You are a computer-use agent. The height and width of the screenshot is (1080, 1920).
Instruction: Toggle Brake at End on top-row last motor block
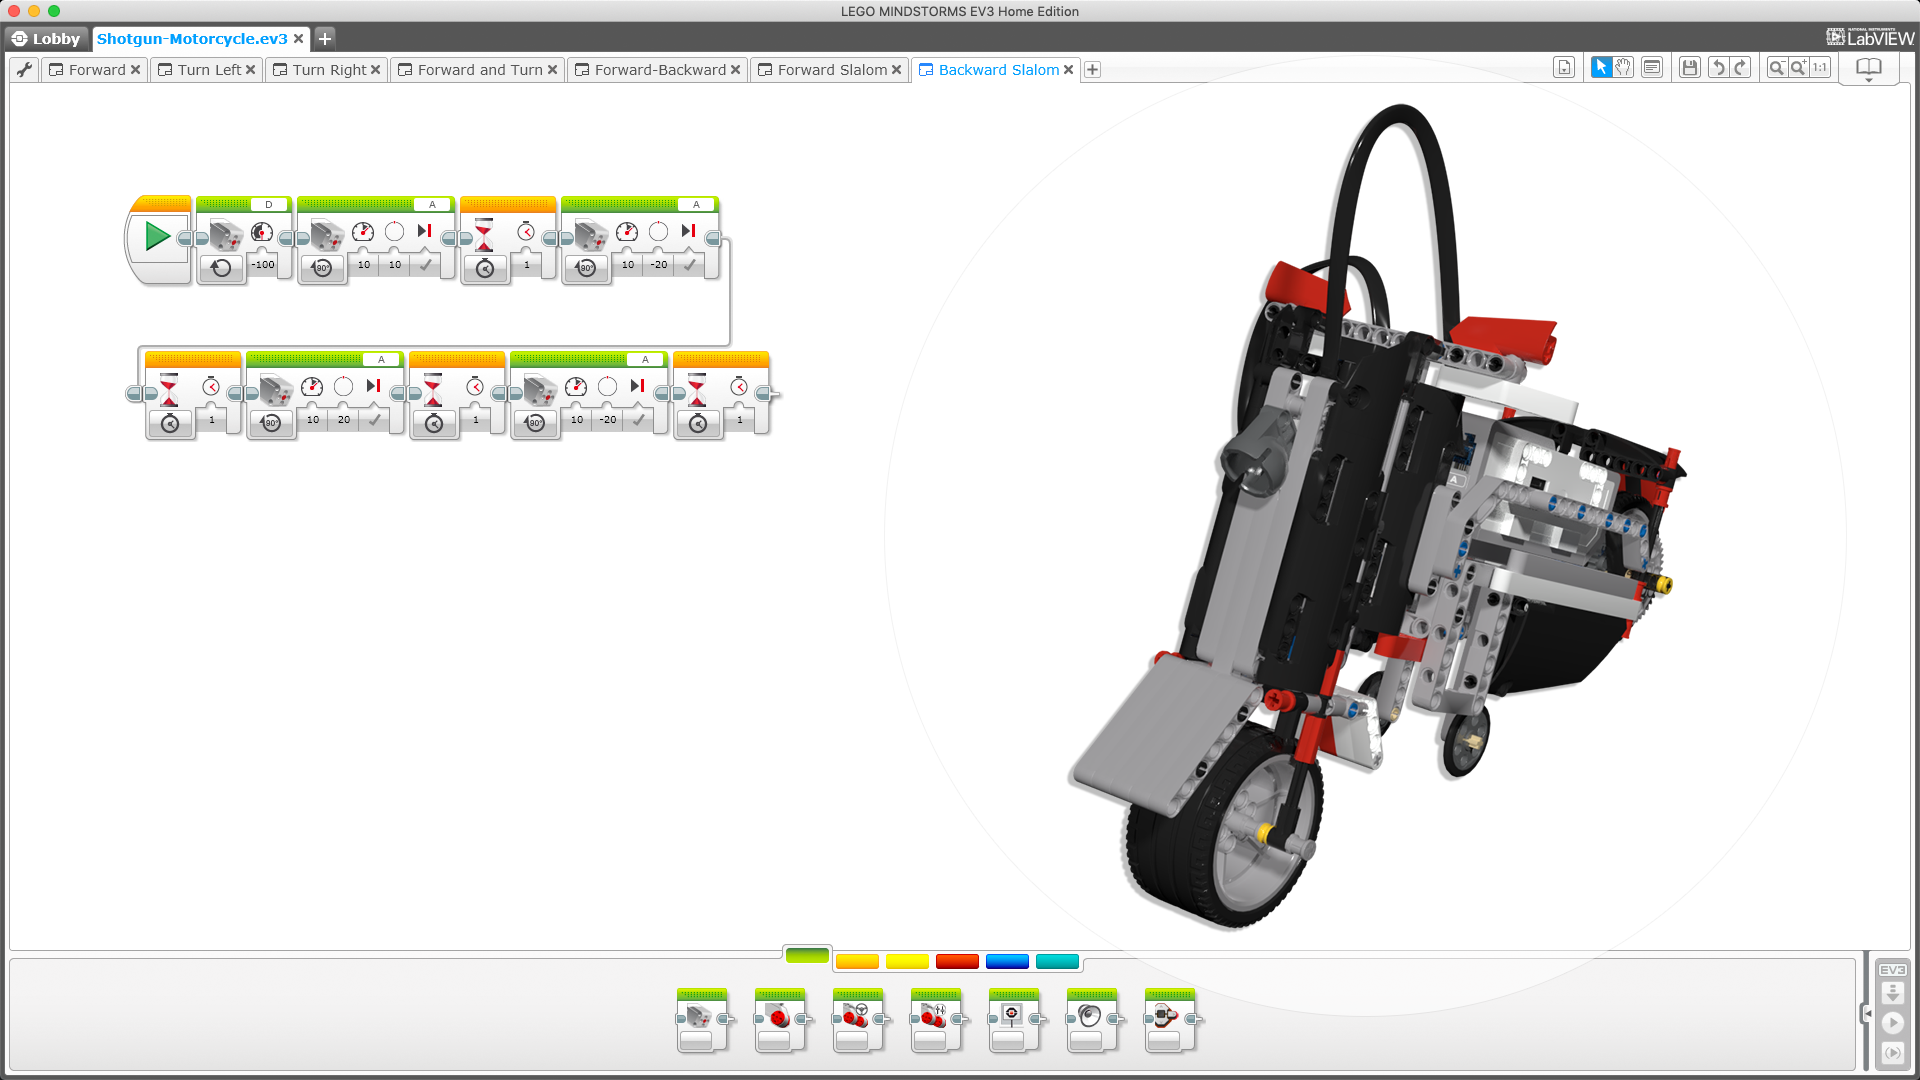[690, 265]
